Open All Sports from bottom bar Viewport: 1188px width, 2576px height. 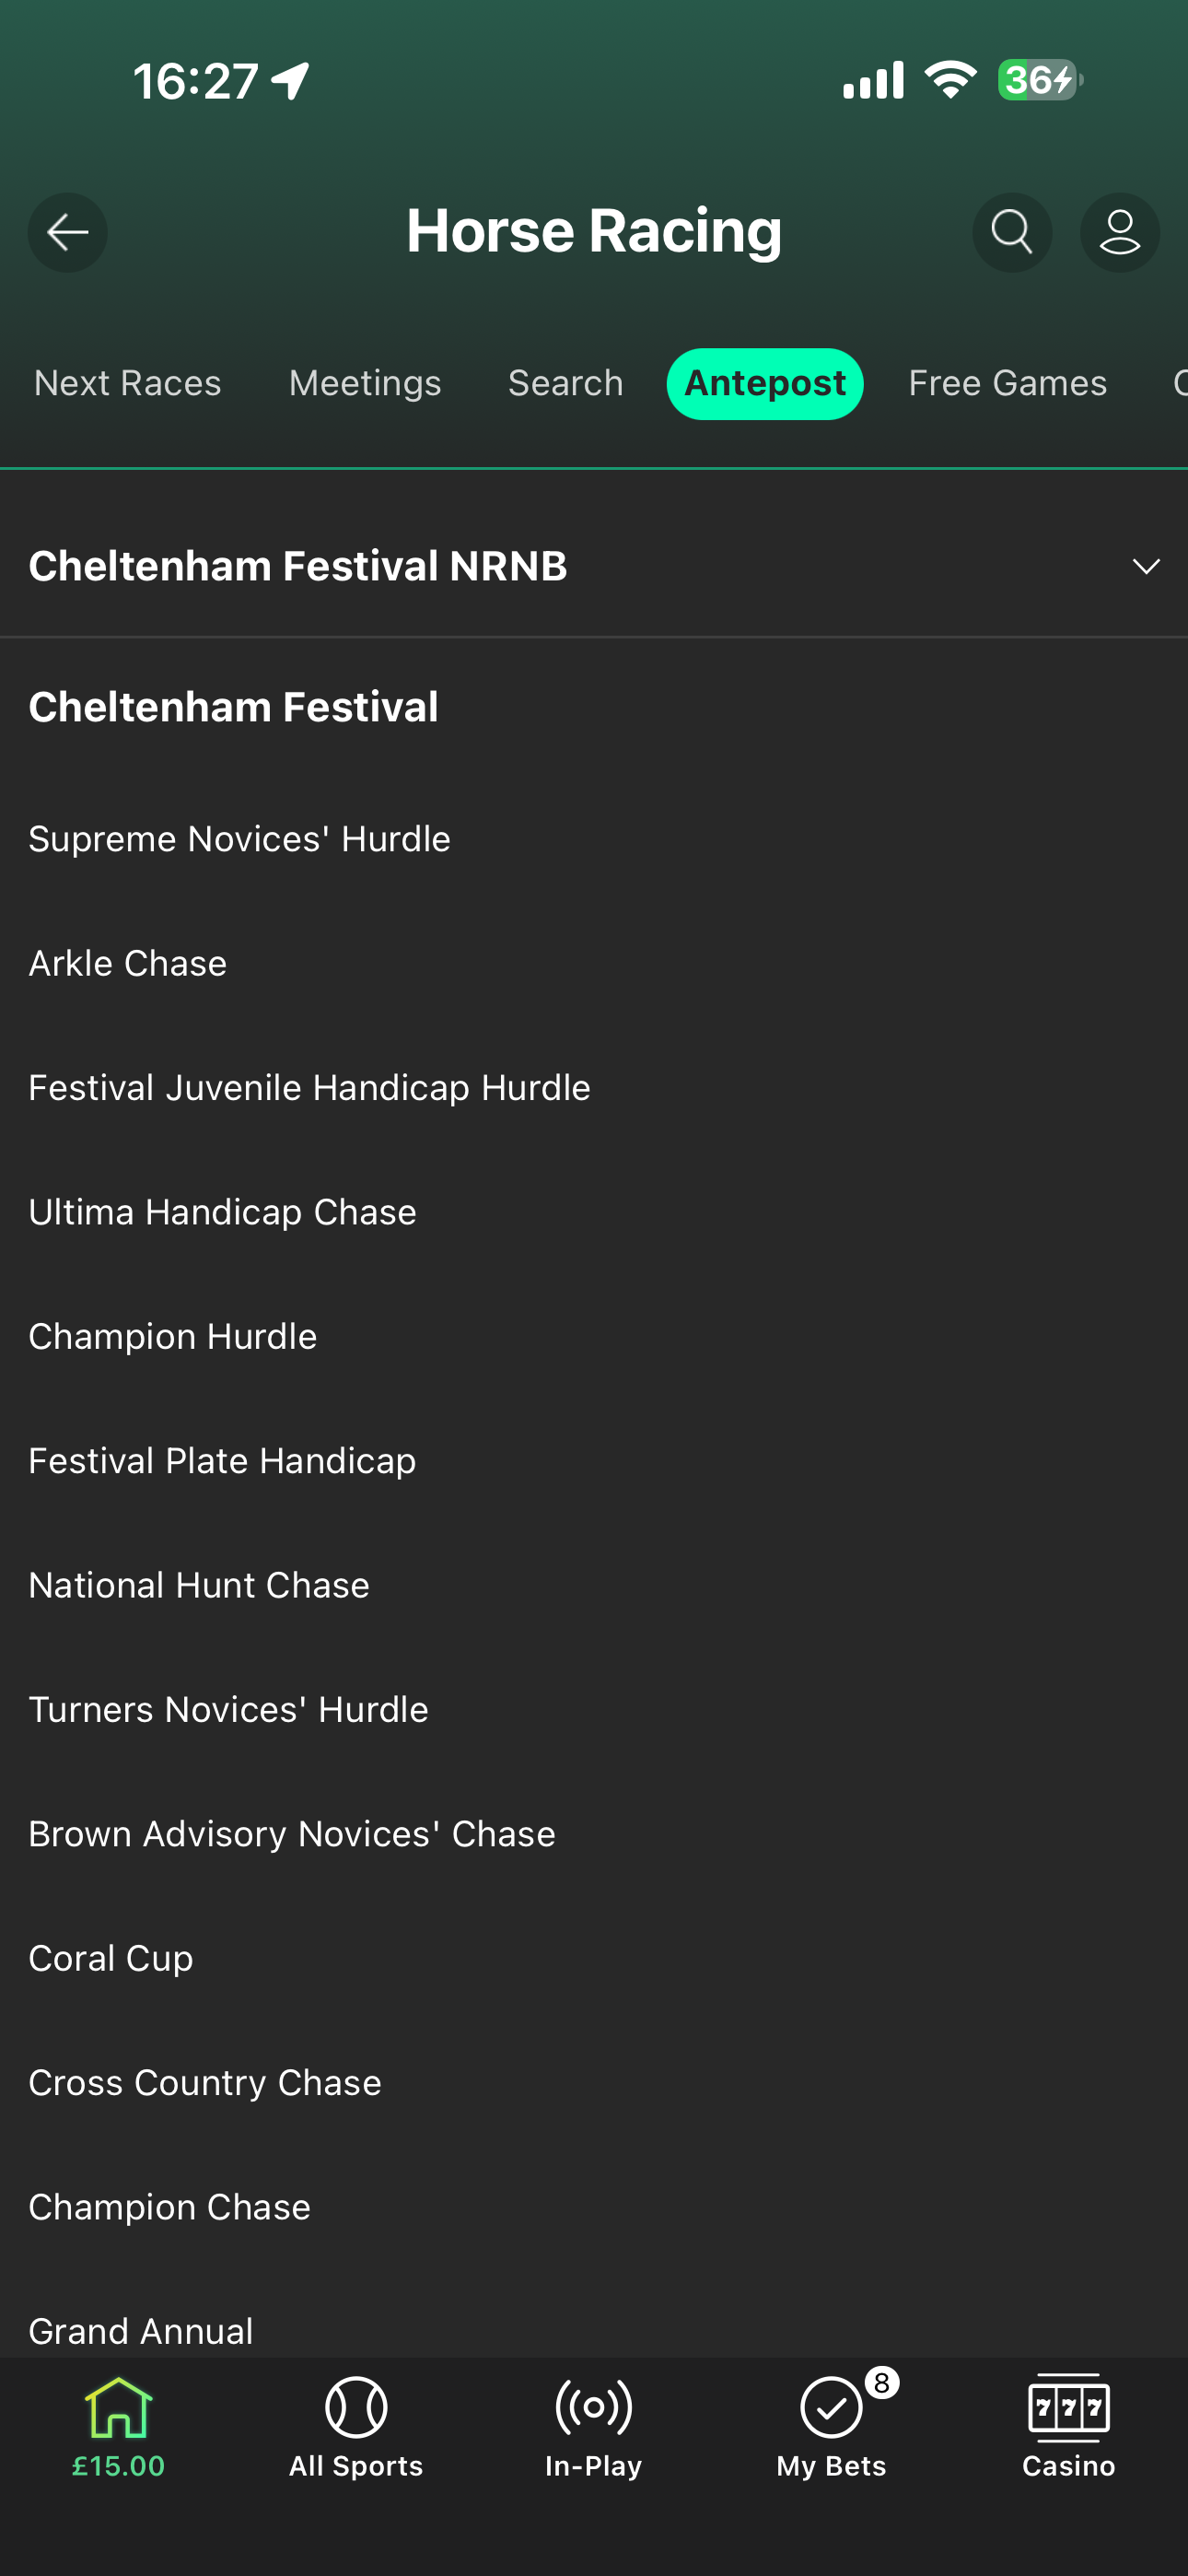coord(356,2425)
